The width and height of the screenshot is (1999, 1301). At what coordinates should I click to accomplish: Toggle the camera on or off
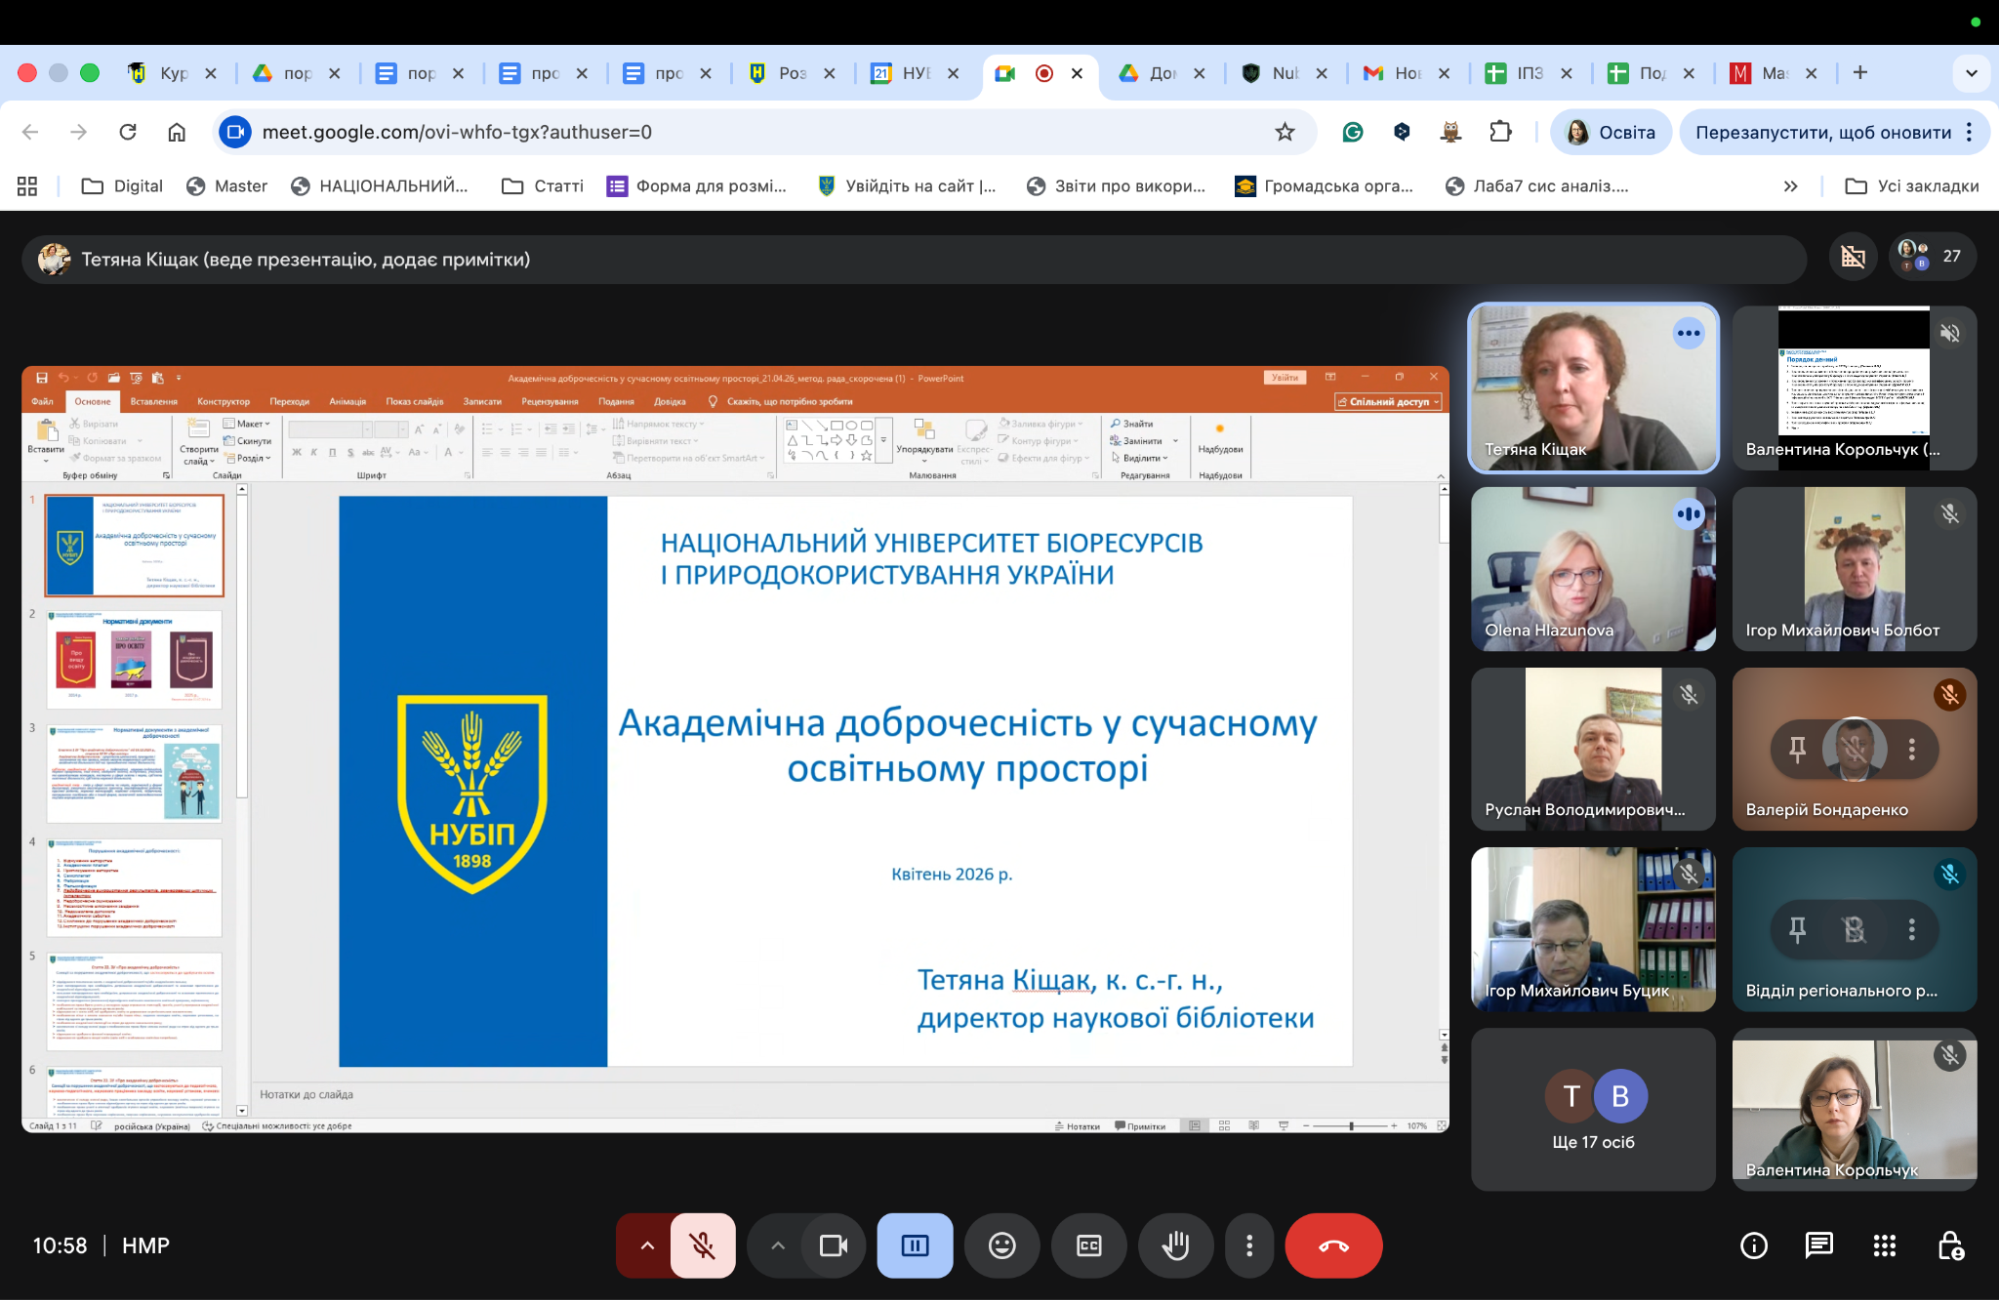(x=832, y=1246)
